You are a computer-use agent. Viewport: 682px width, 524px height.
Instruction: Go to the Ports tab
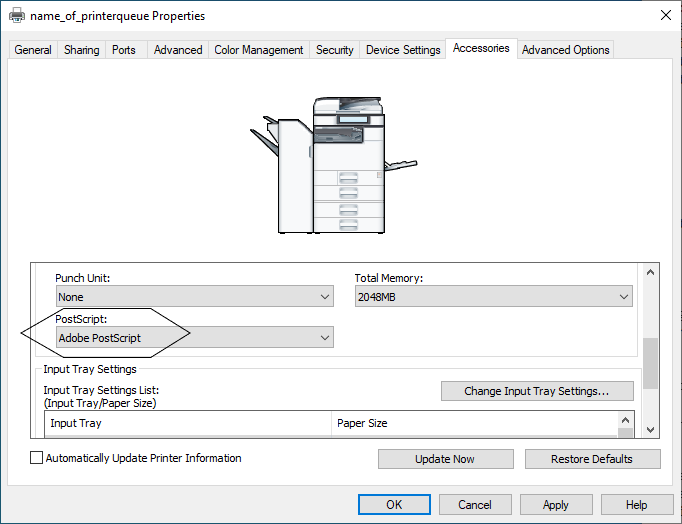pyautogui.click(x=124, y=50)
